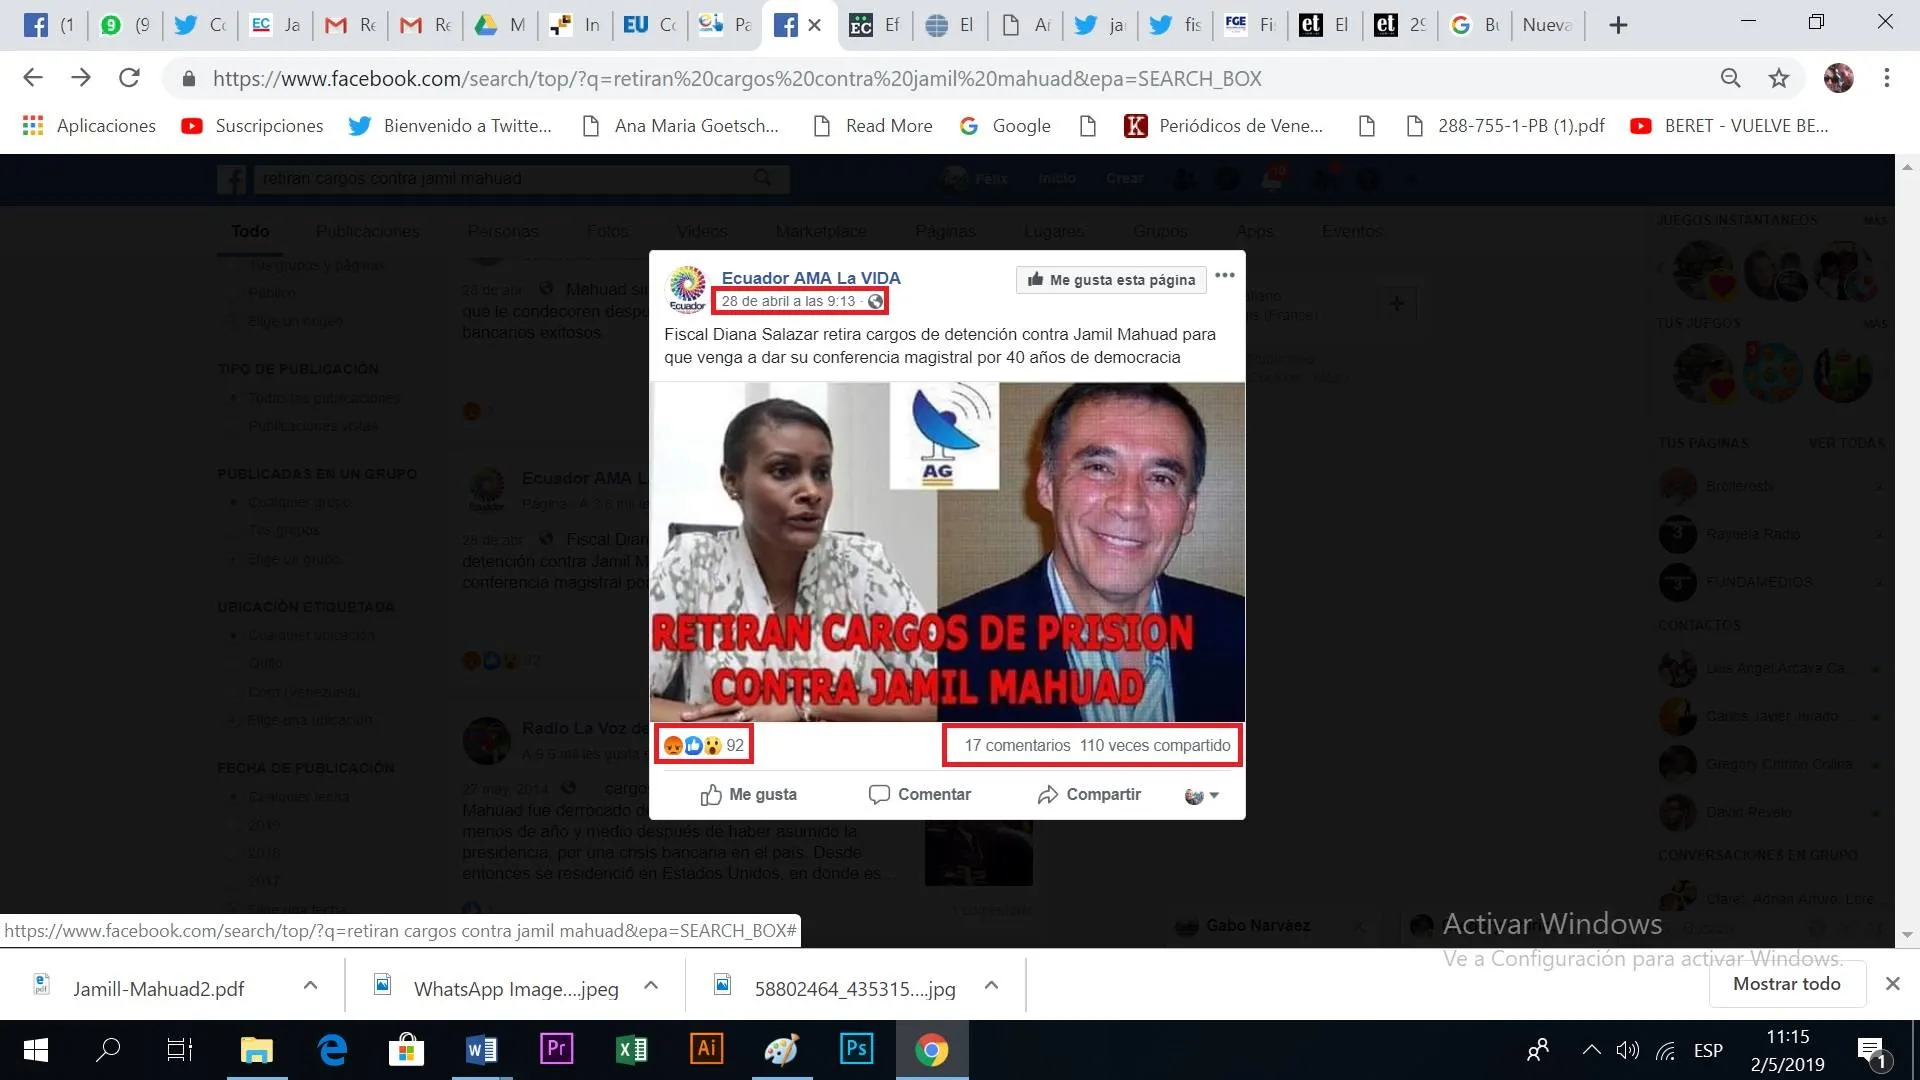
Task: Click the zoom magnifier icon in address bar
Action: tap(1731, 78)
